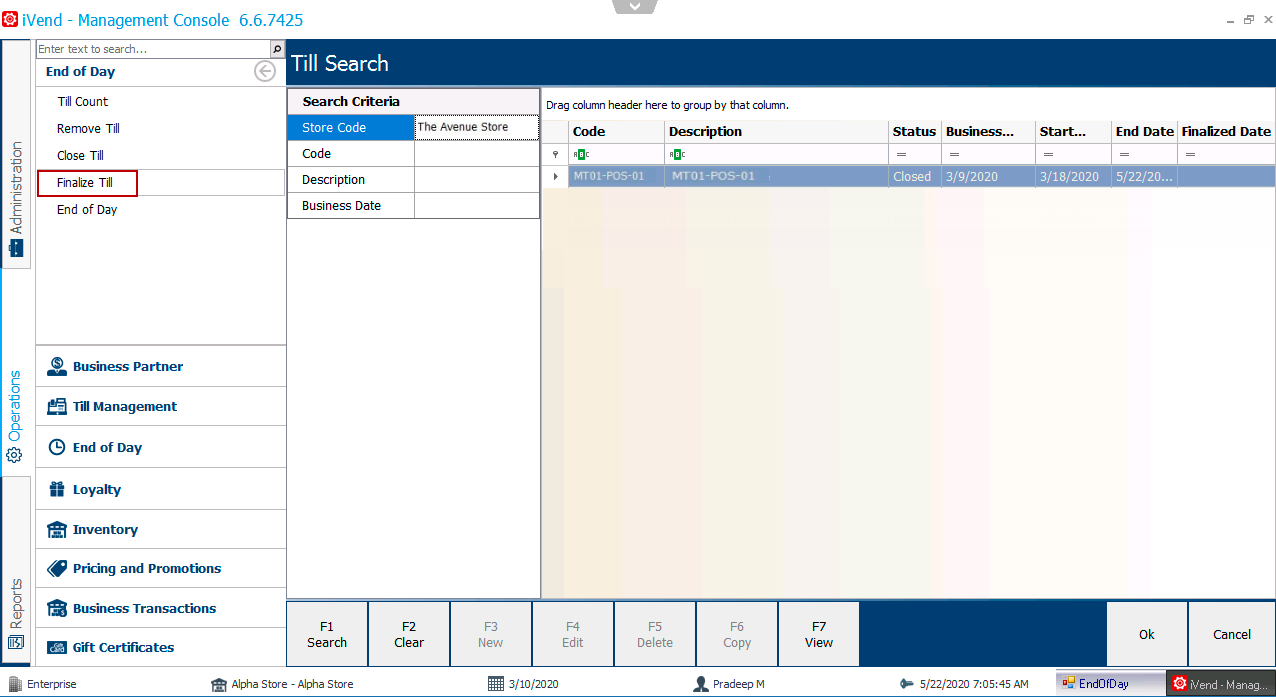This screenshot has width=1276, height=697.
Task: Open Description column filter operator icon
Action: point(676,155)
